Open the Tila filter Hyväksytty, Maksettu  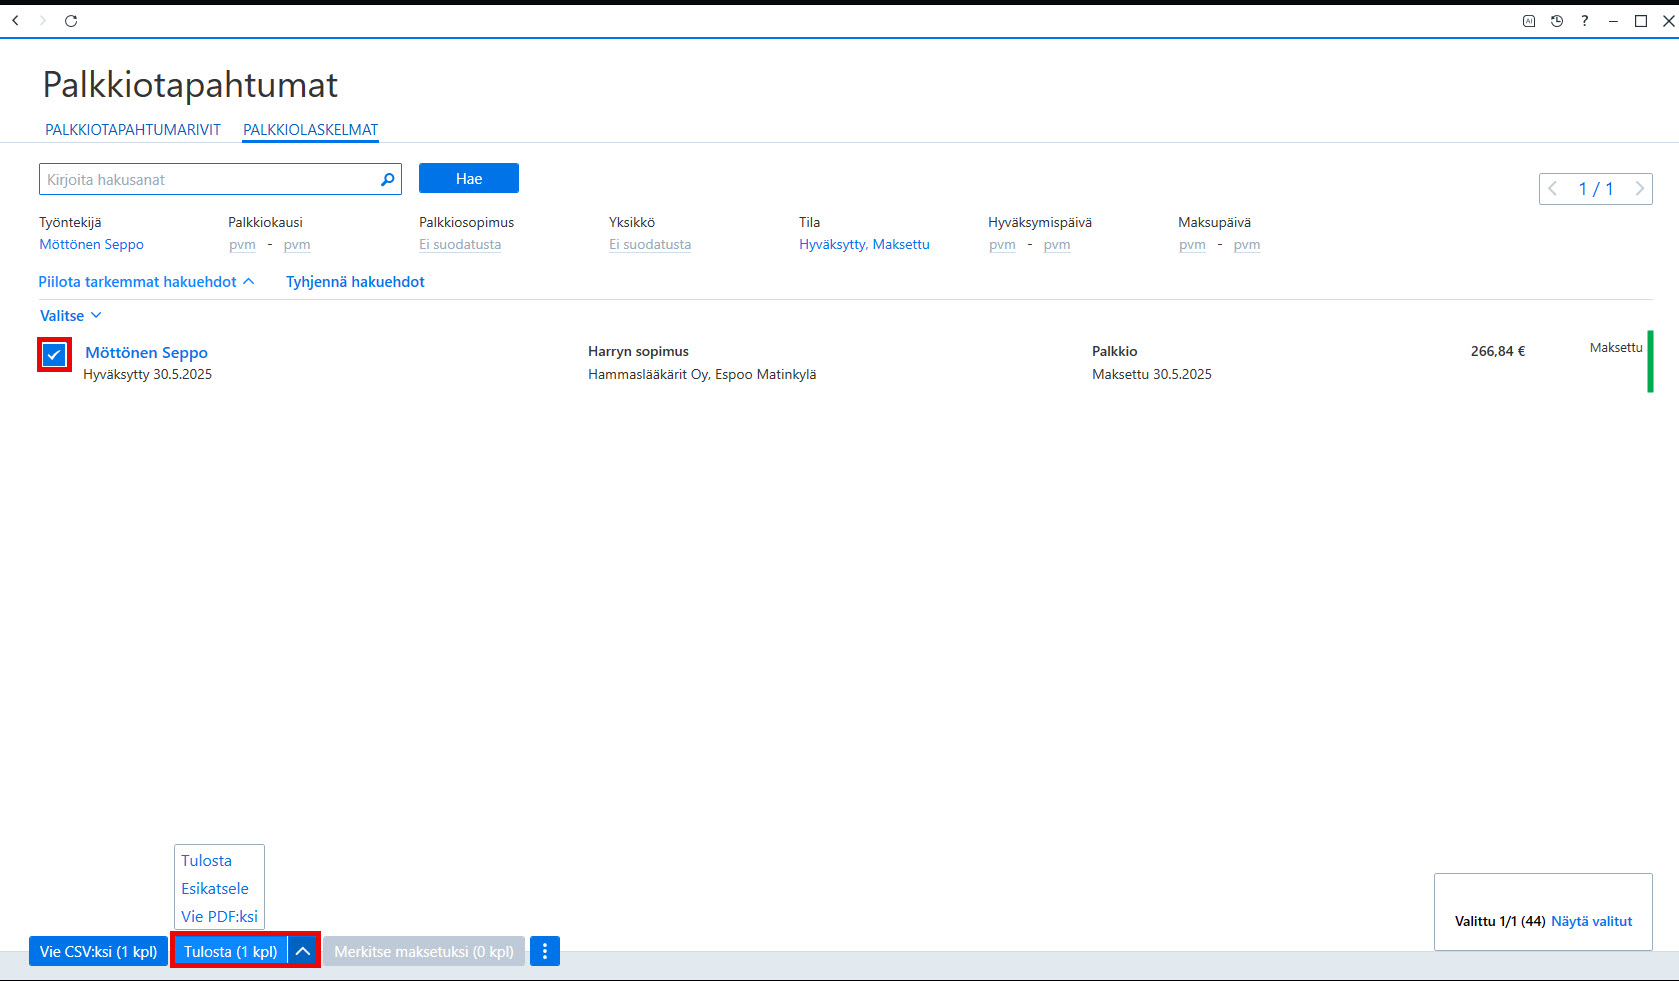[864, 244]
